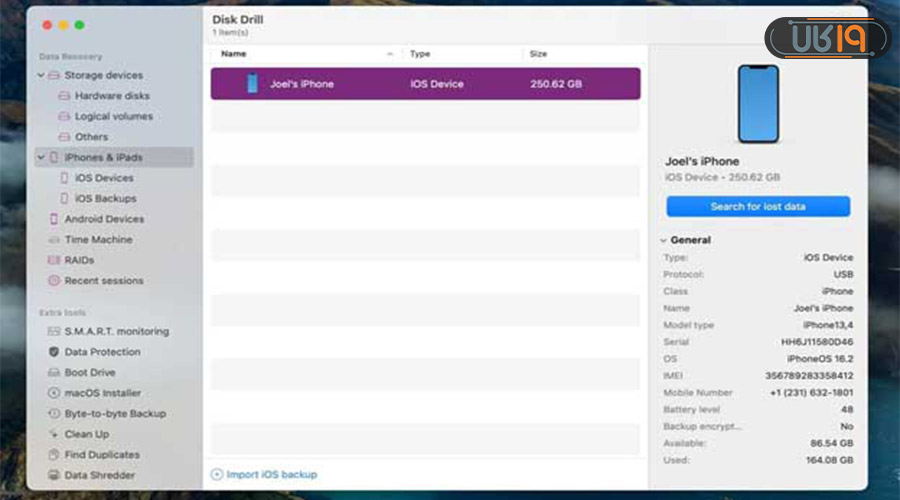
Task: Open the macOS Installer tool
Action: pyautogui.click(x=102, y=393)
